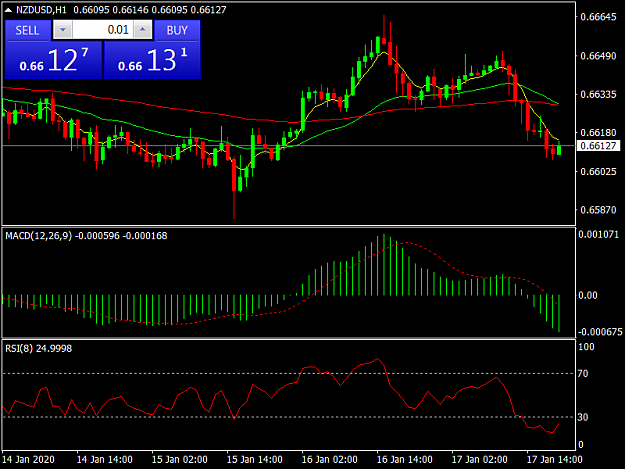The image size is (625, 469).
Task: Collapse one-click trading panel triangle icon
Action: 8,10
